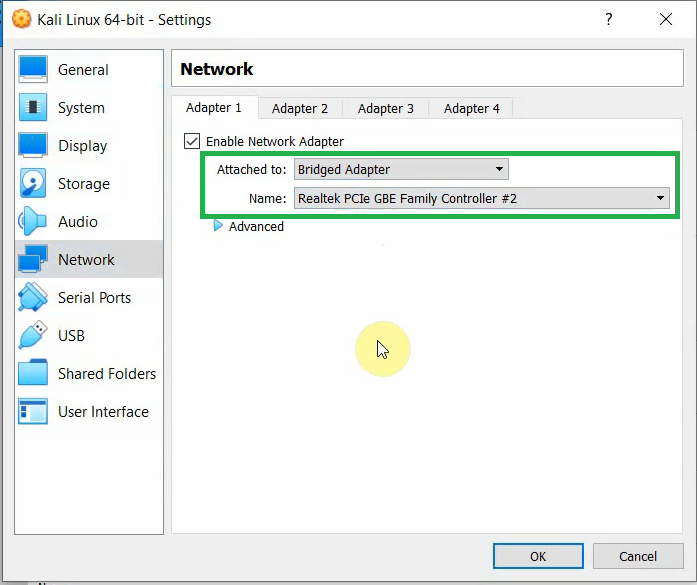Switch to the Adapter 2 tab
This screenshot has width=697, height=585.
[300, 108]
